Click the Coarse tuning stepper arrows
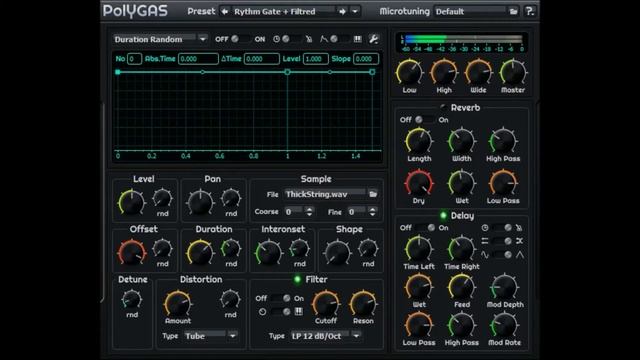The width and height of the screenshot is (640, 360). click(309, 211)
